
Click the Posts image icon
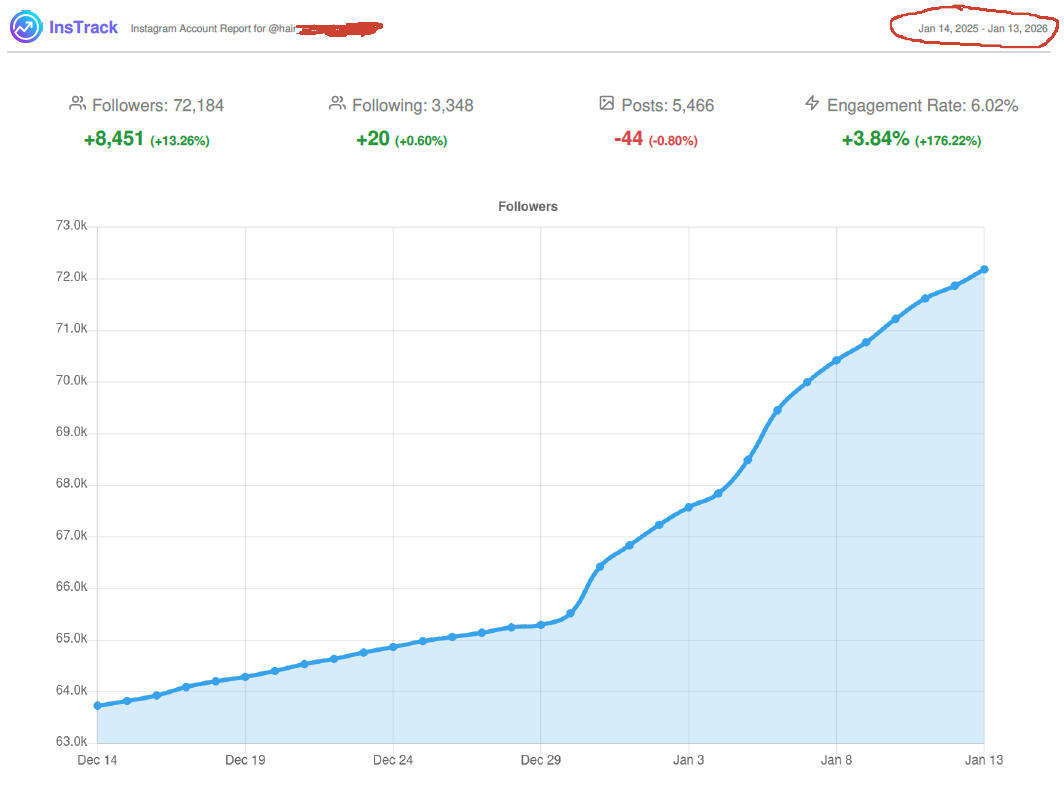click(x=607, y=102)
